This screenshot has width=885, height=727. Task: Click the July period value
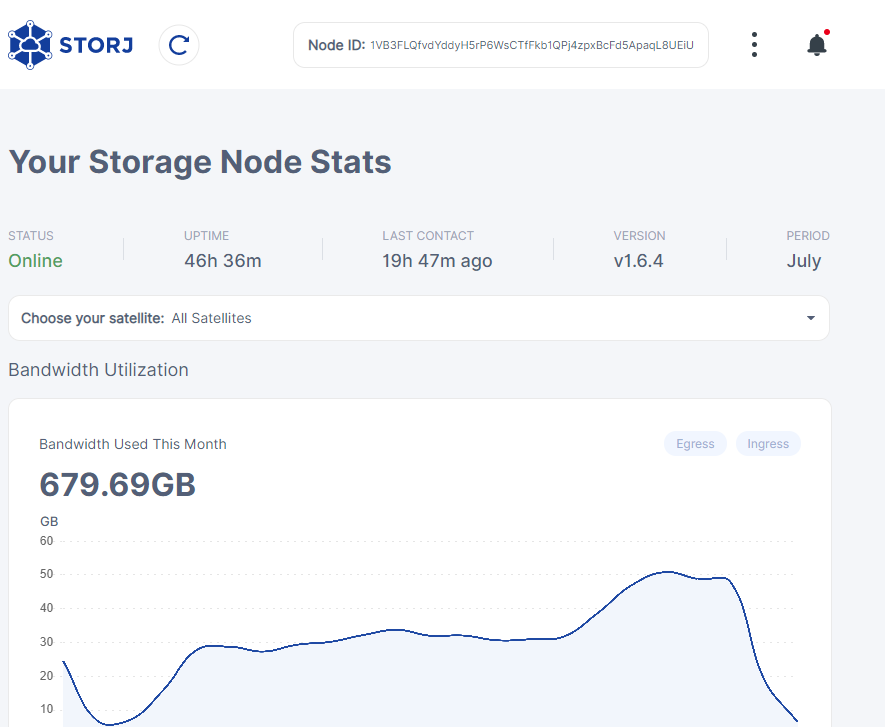click(803, 261)
